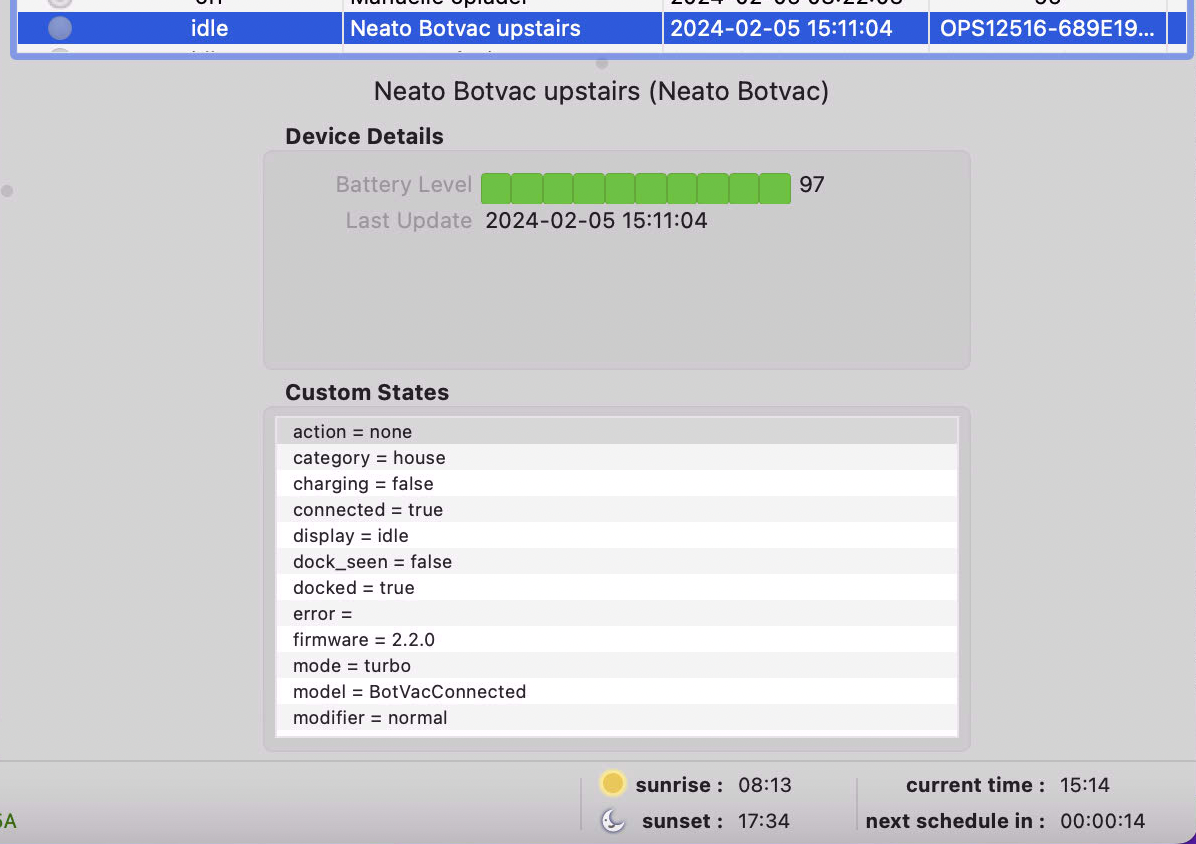Screen dimensions: 1196x844
Task: Click the 'Device Details' heading
Action: click(x=364, y=136)
